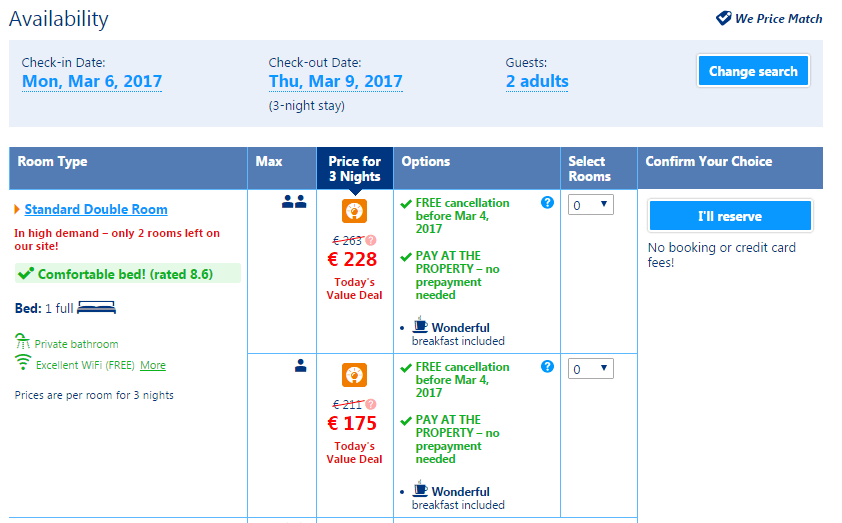Viewport: 842px width, 523px height.
Task: Click help icon beside second FREE cancellation
Action: pos(547,367)
